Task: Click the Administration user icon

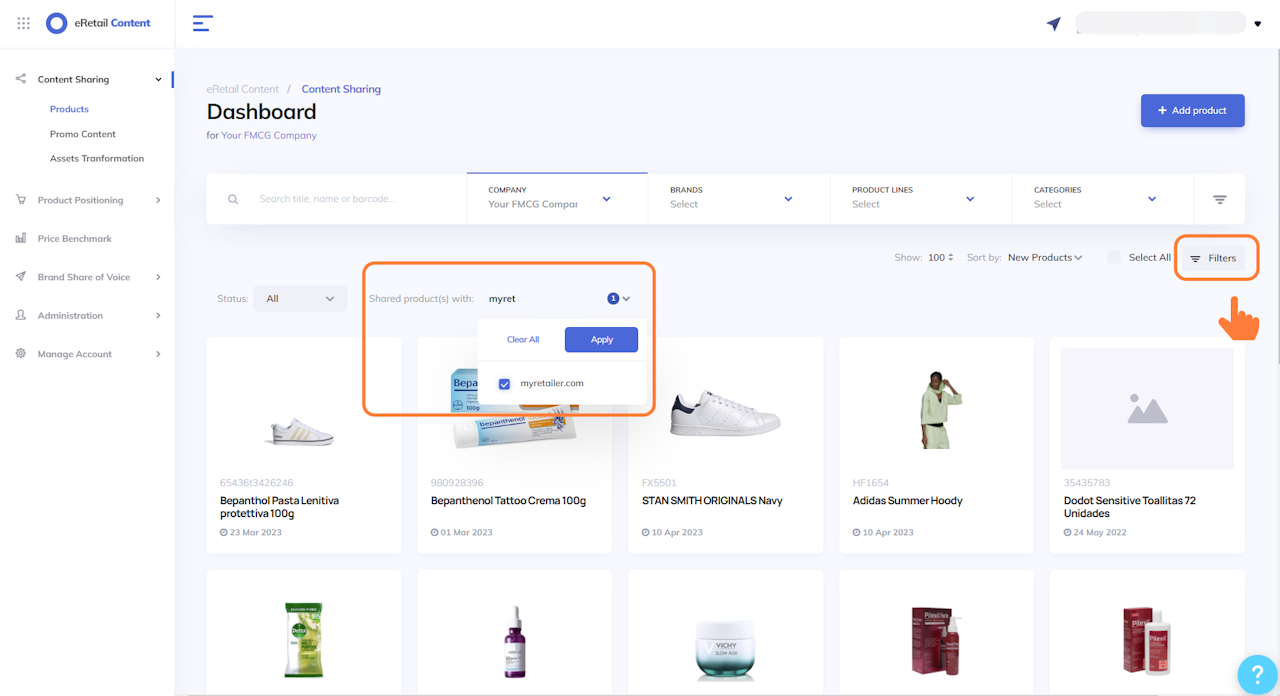Action: (21, 315)
